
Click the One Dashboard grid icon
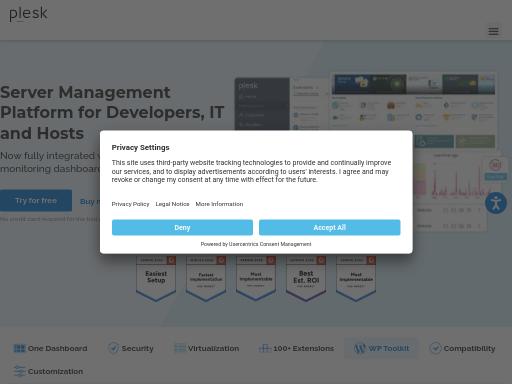(19, 348)
